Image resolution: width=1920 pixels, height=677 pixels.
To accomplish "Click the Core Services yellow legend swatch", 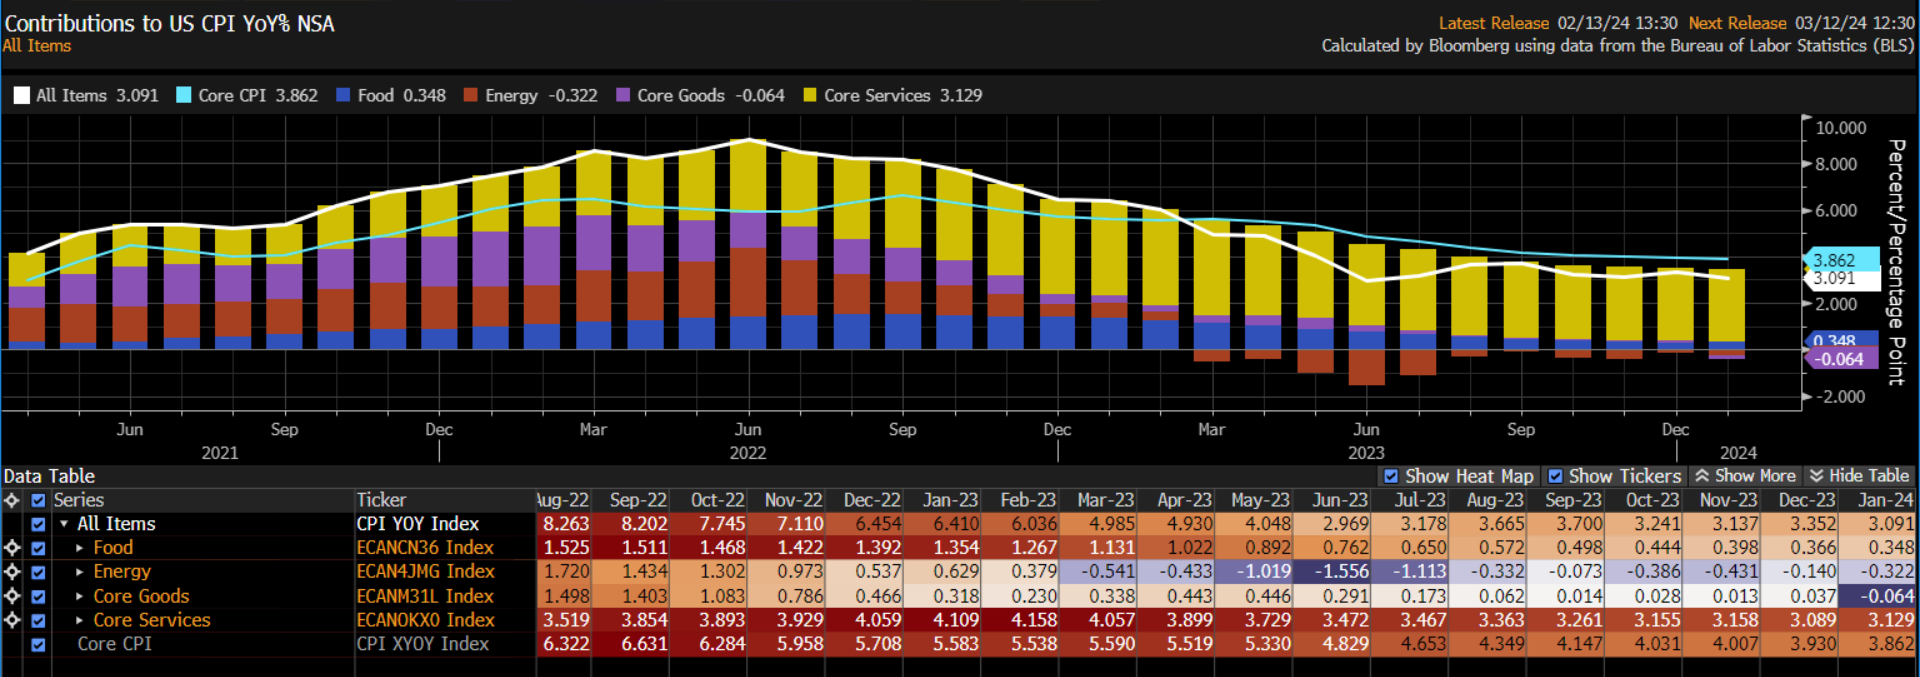I will click(x=810, y=95).
